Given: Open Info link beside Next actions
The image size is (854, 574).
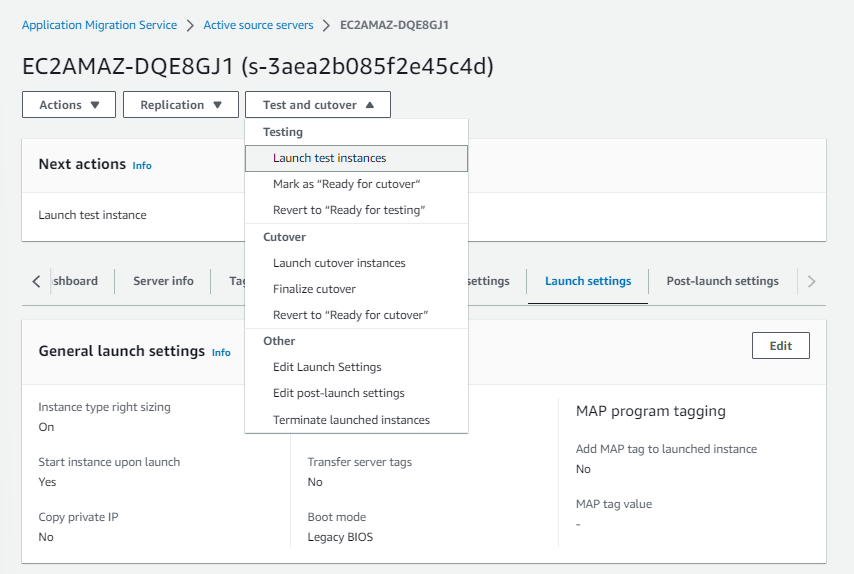Looking at the screenshot, I should coord(142,165).
